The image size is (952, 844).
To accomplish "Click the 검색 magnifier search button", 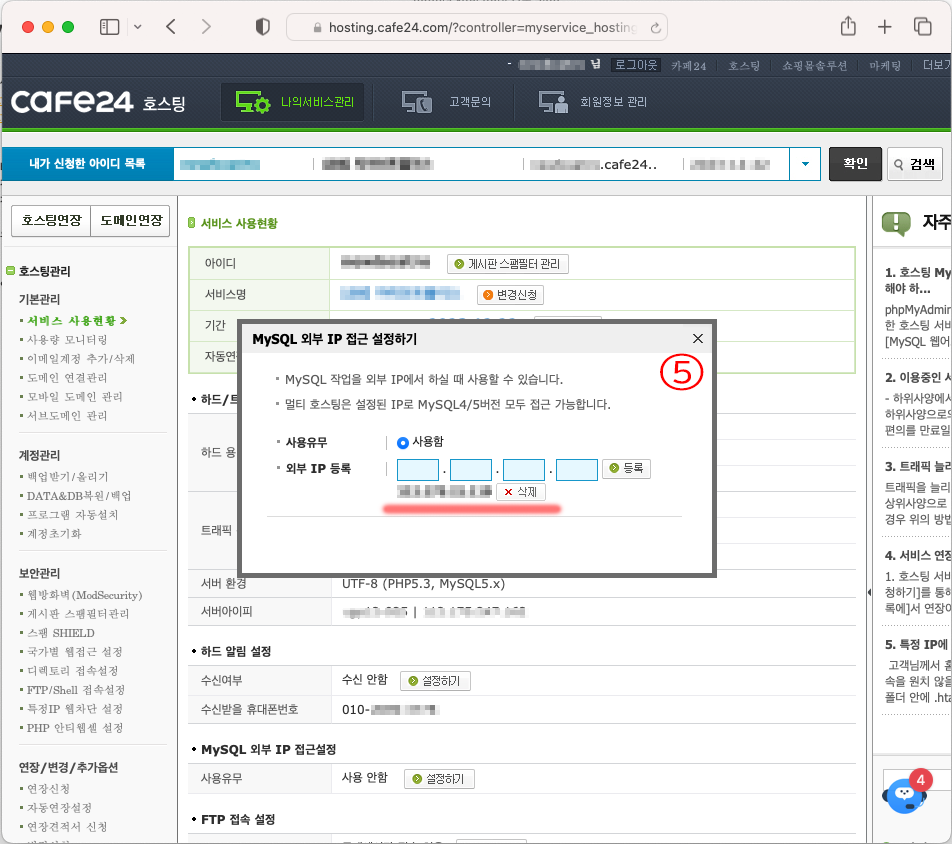I will 914,164.
